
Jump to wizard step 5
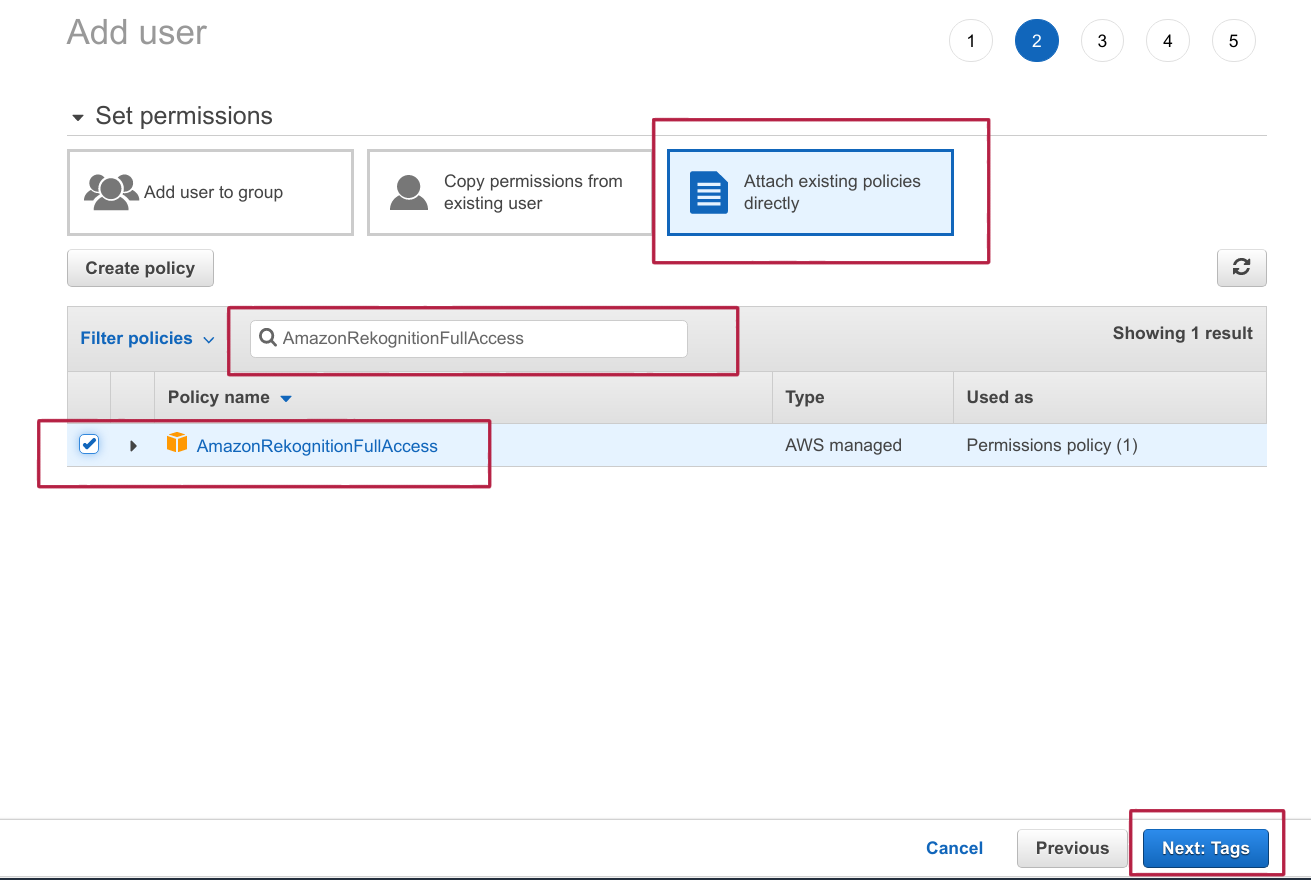pos(1233,41)
